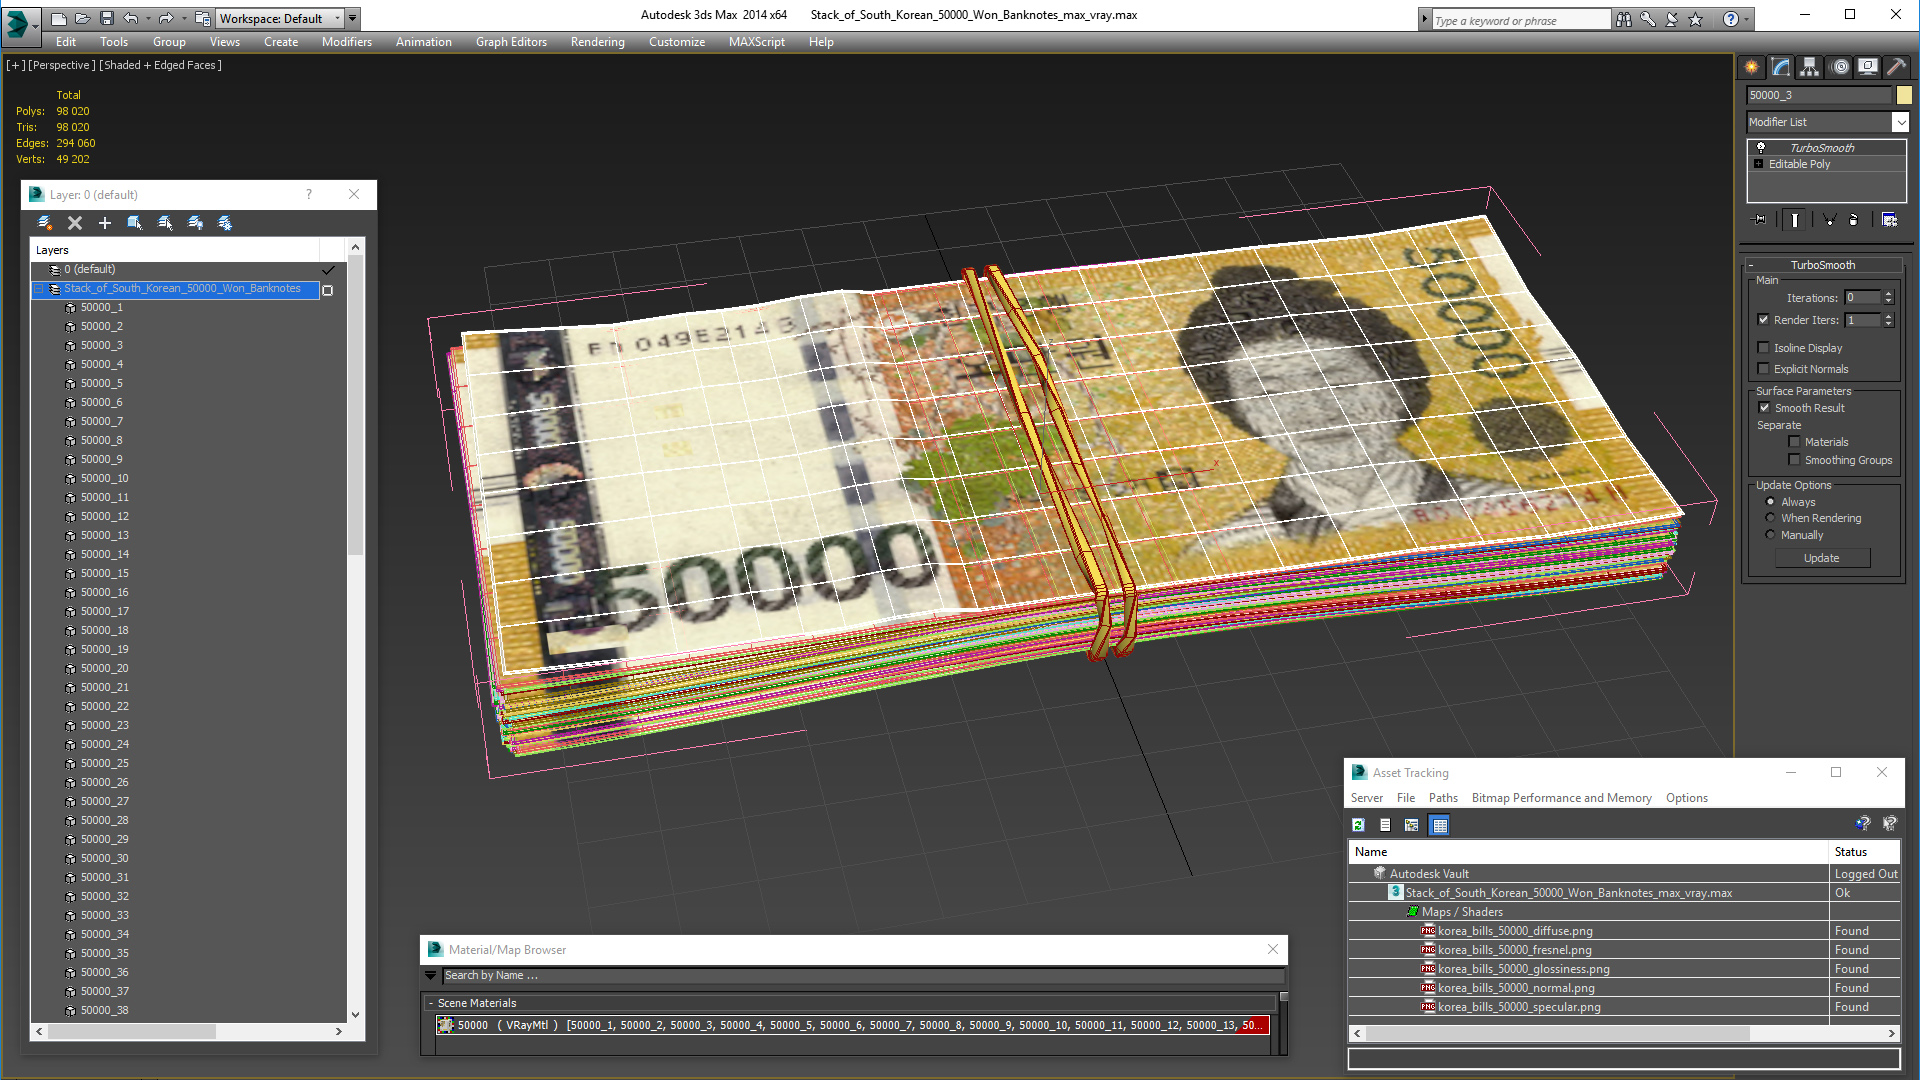Open Material Browser options arrow
Viewport: 1920px width, 1080px height.
point(431,975)
